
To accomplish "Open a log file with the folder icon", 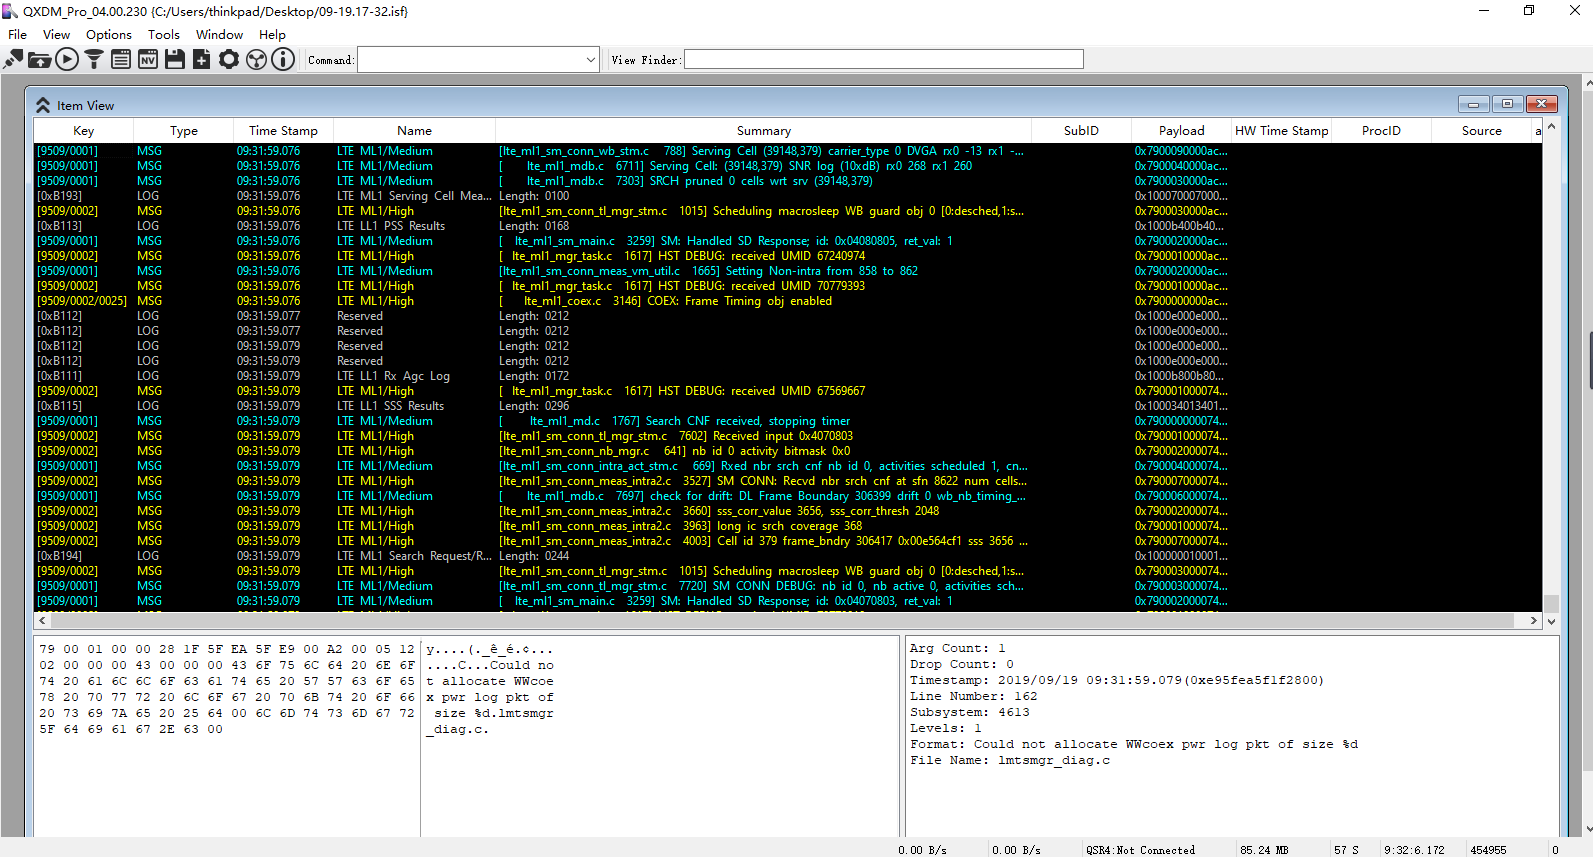I will pos(40,60).
